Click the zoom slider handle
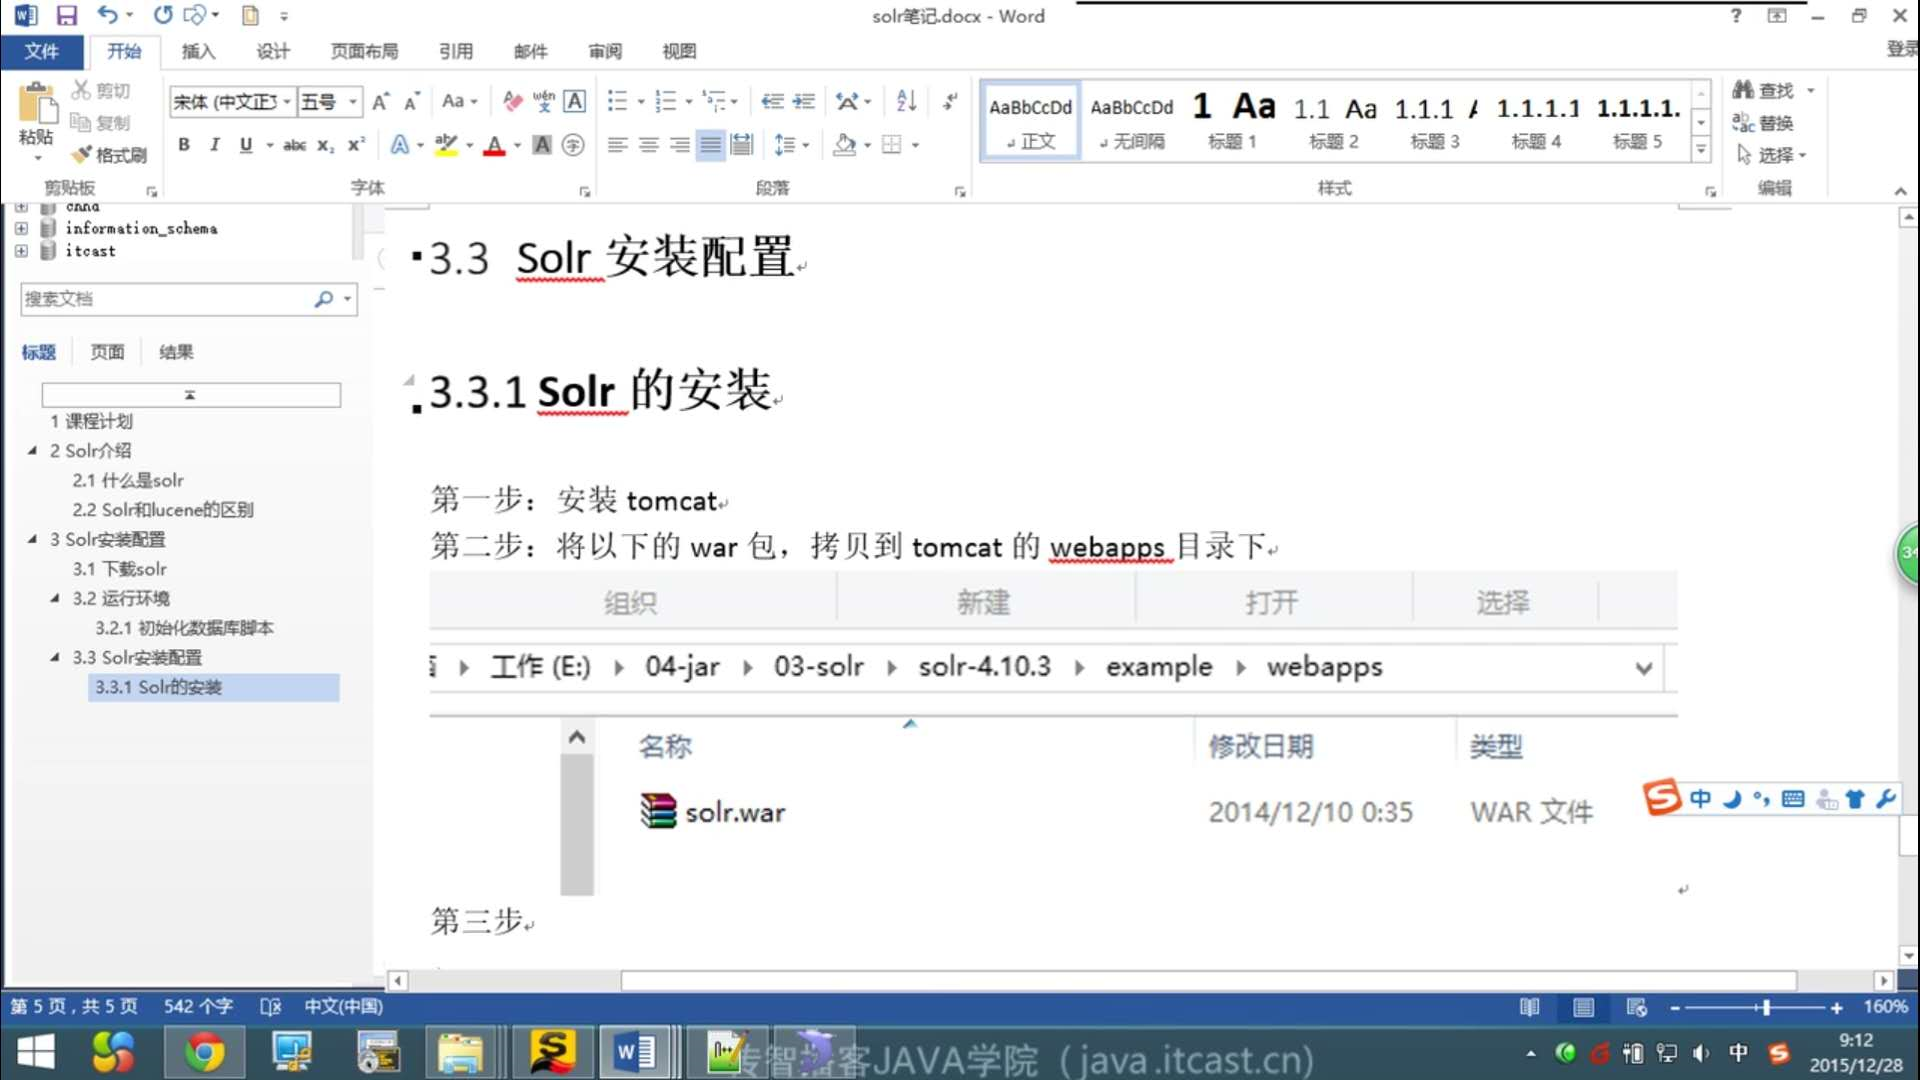1920x1080 pixels. click(x=1766, y=1007)
